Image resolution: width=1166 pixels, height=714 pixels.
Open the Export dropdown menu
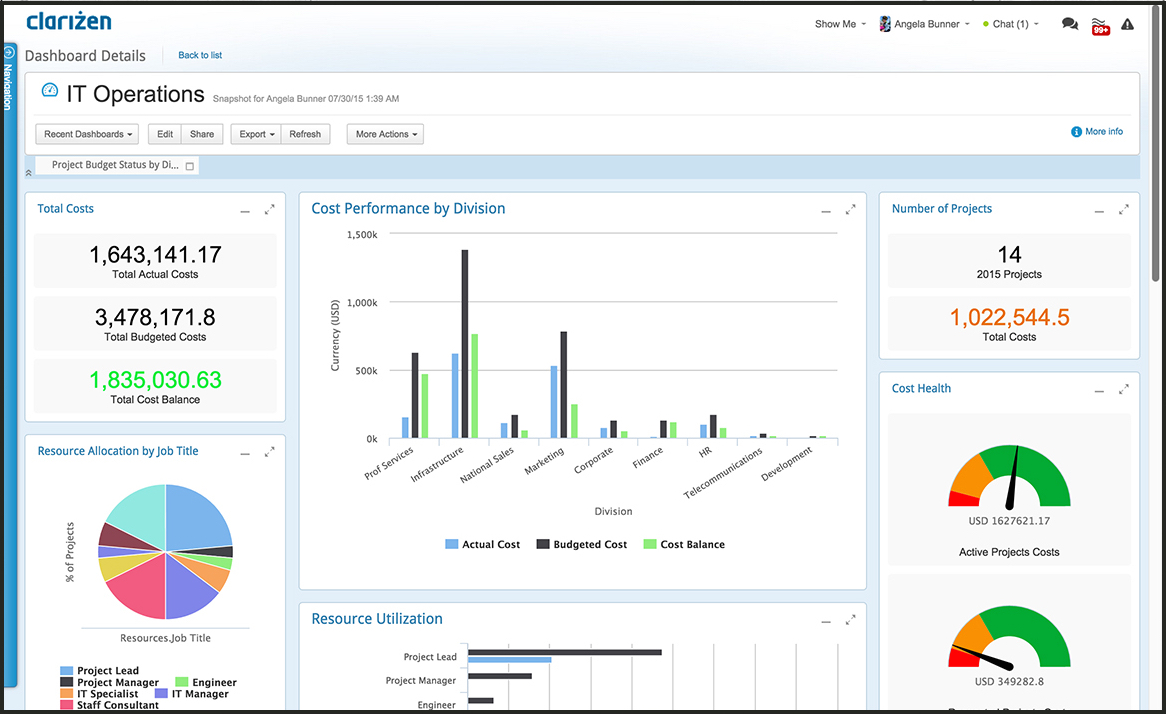pos(256,134)
